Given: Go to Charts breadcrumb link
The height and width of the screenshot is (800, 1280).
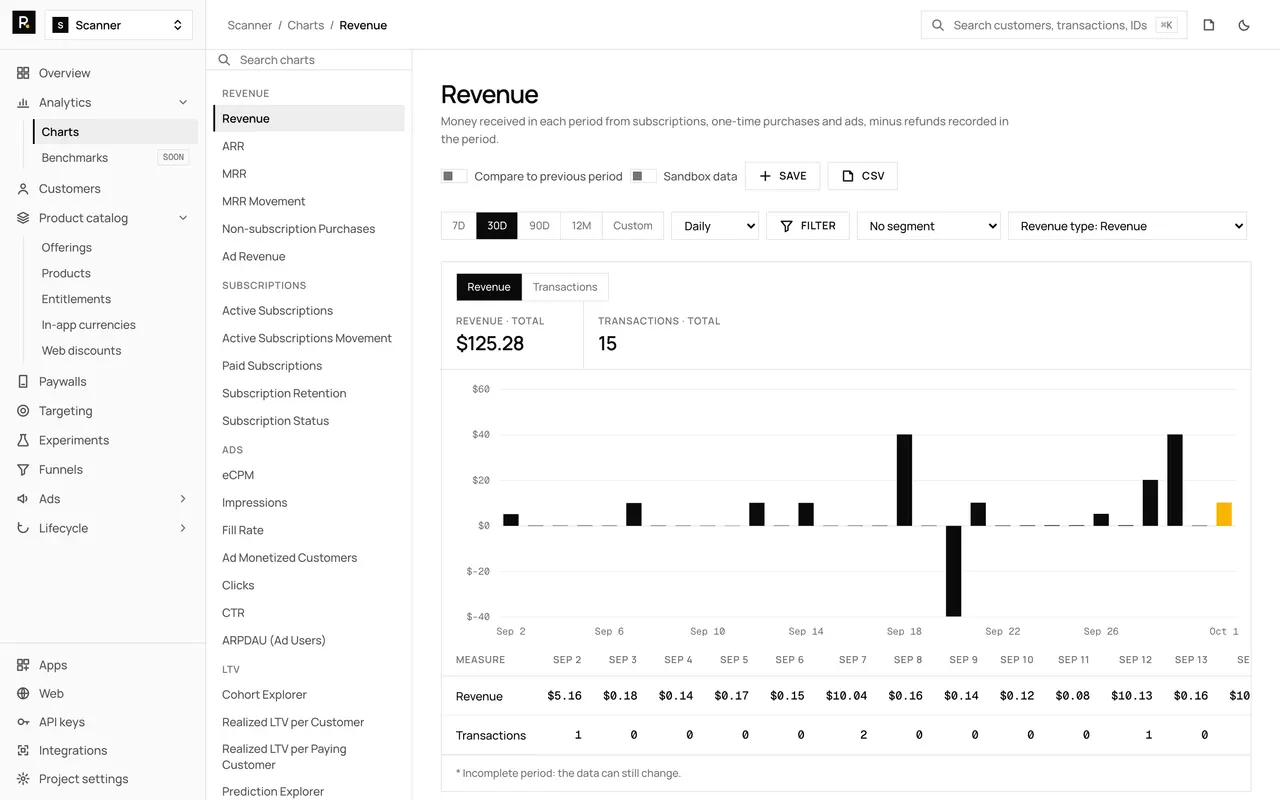Looking at the screenshot, I should click(306, 25).
